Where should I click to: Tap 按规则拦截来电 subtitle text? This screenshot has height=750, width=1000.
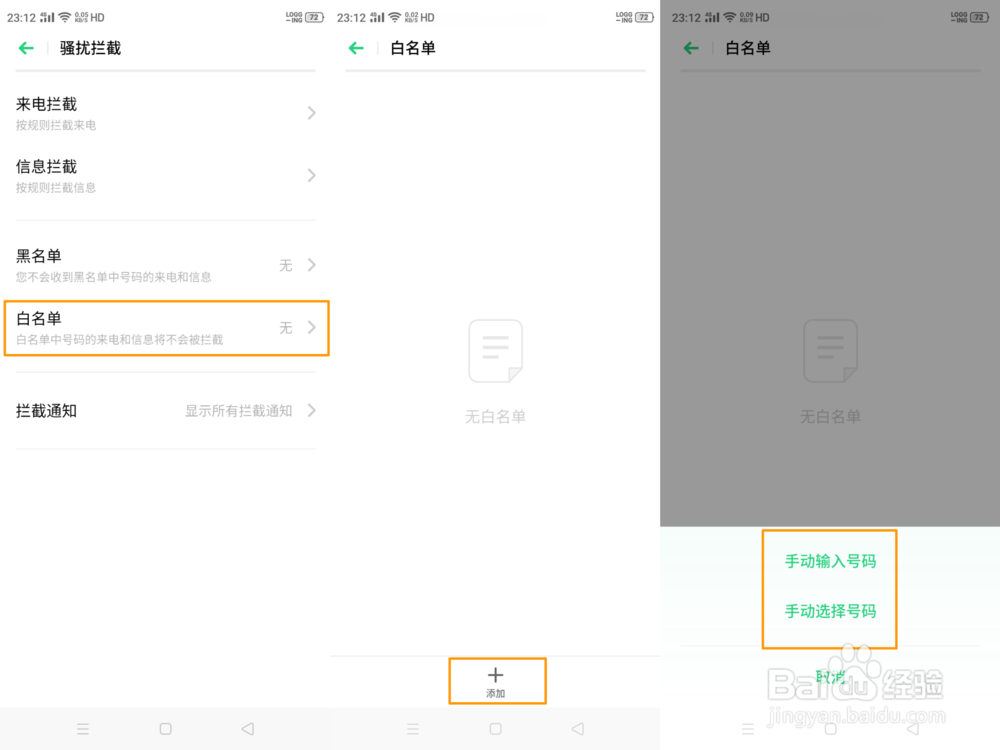[56, 126]
